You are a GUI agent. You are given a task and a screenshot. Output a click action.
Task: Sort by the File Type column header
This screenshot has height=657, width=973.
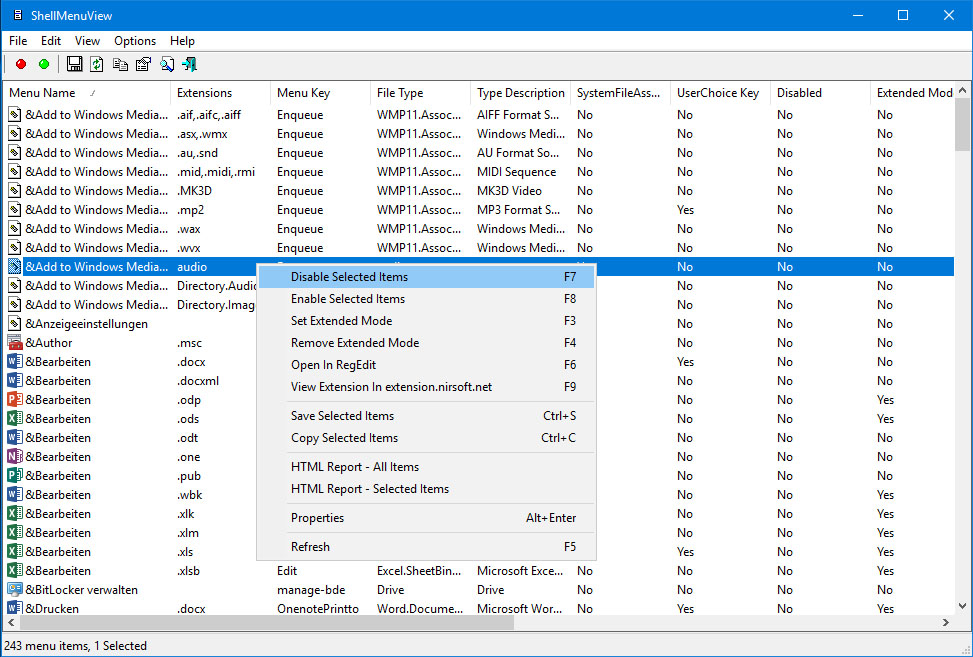[x=421, y=93]
